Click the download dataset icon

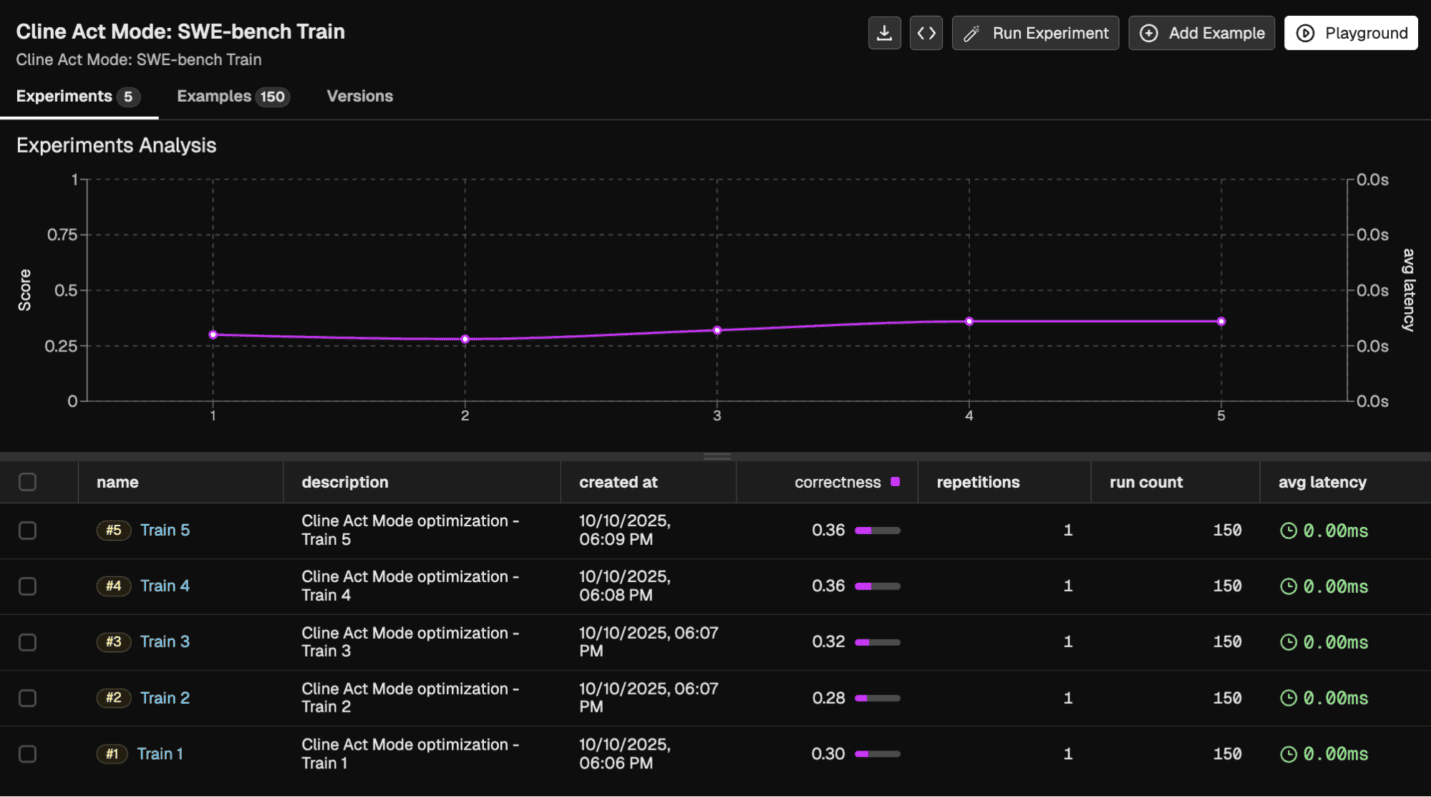[884, 32]
